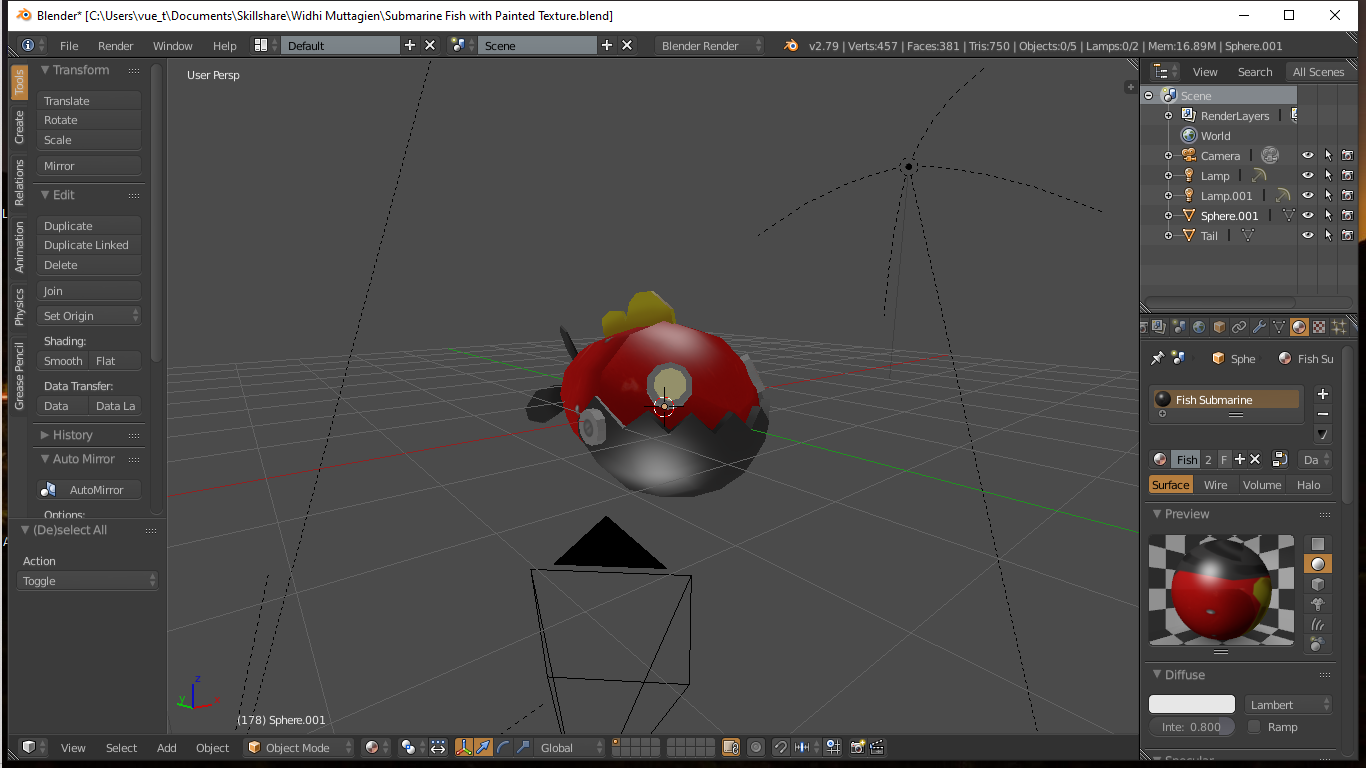Open the World properties tab icon
The width and height of the screenshot is (1366, 768).
pos(1199,326)
